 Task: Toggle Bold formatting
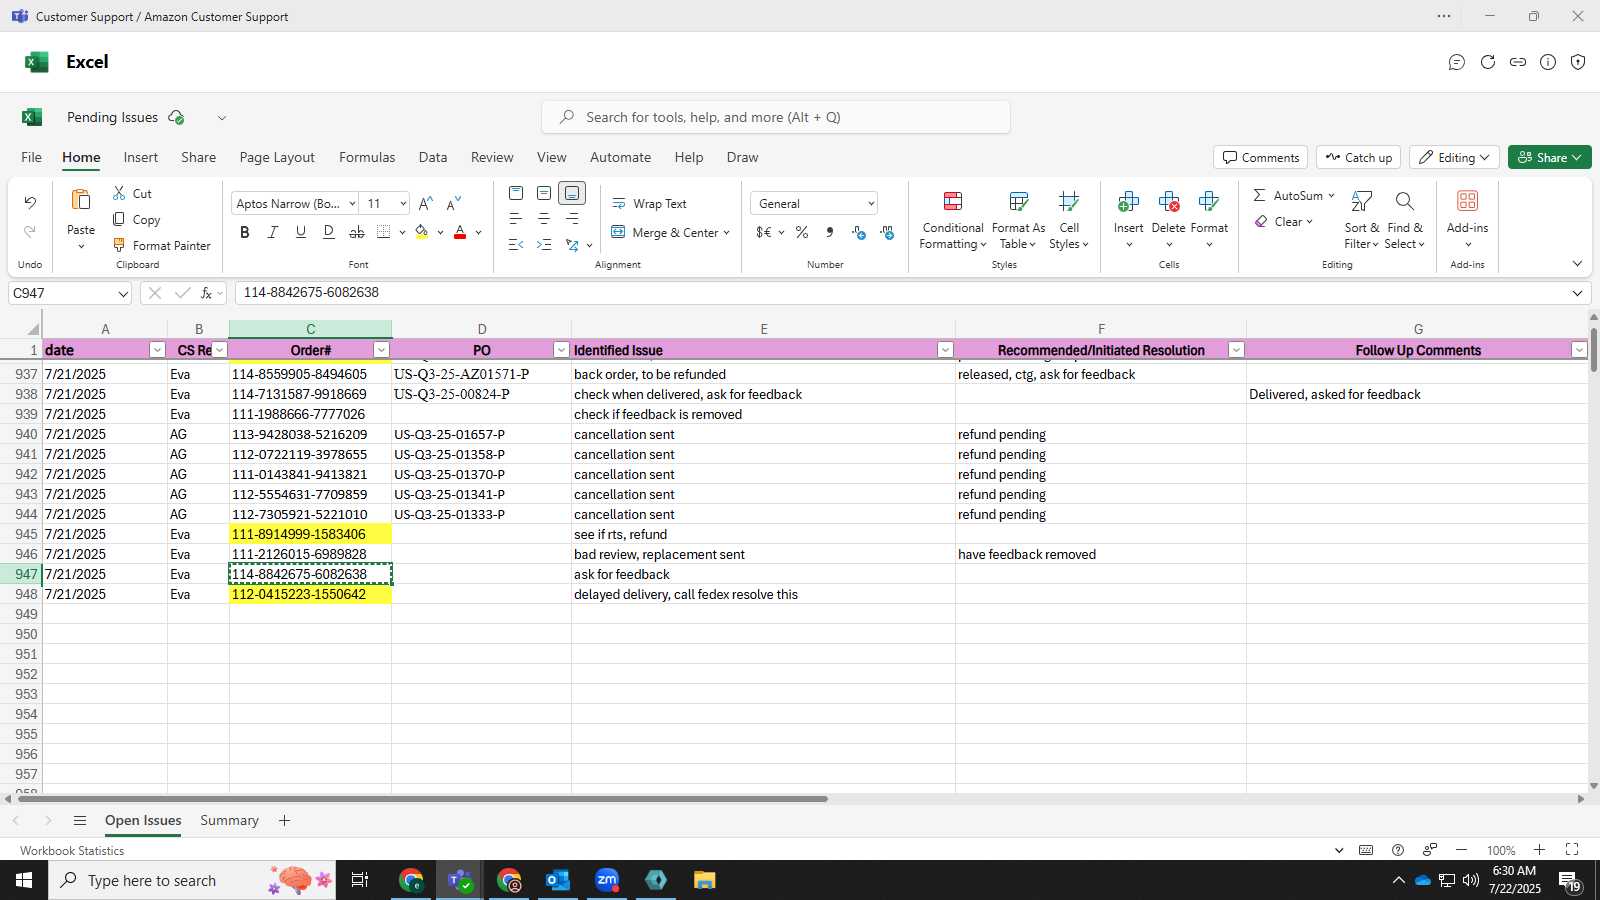[x=245, y=232]
